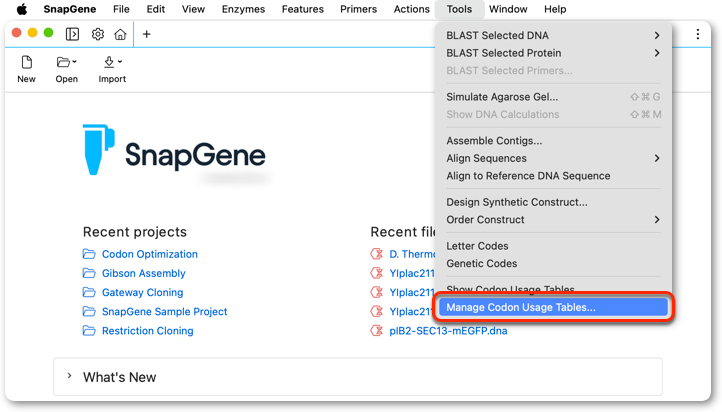Open Letter Codes

click(553, 246)
